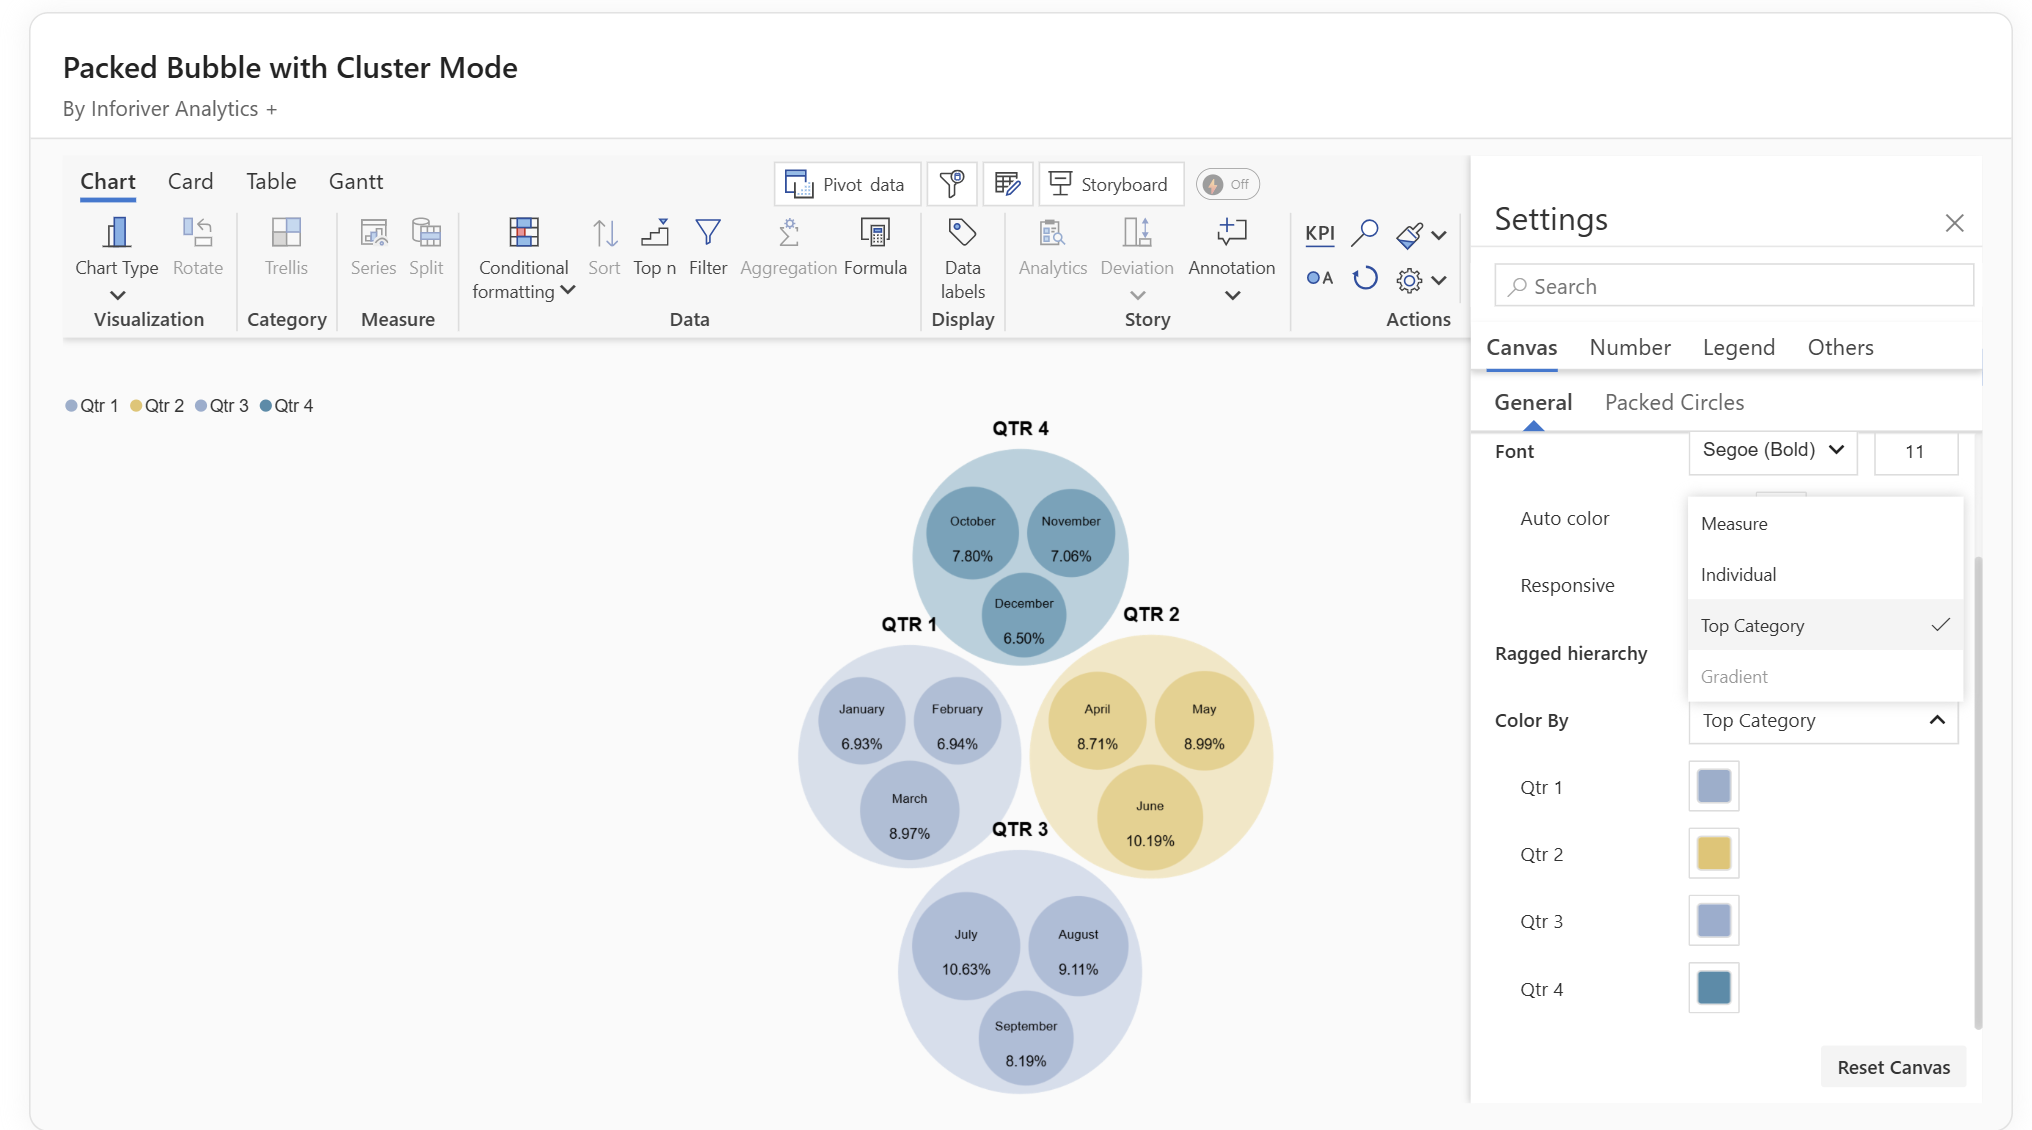Open the Packed Circles sub-tab

click(1674, 402)
